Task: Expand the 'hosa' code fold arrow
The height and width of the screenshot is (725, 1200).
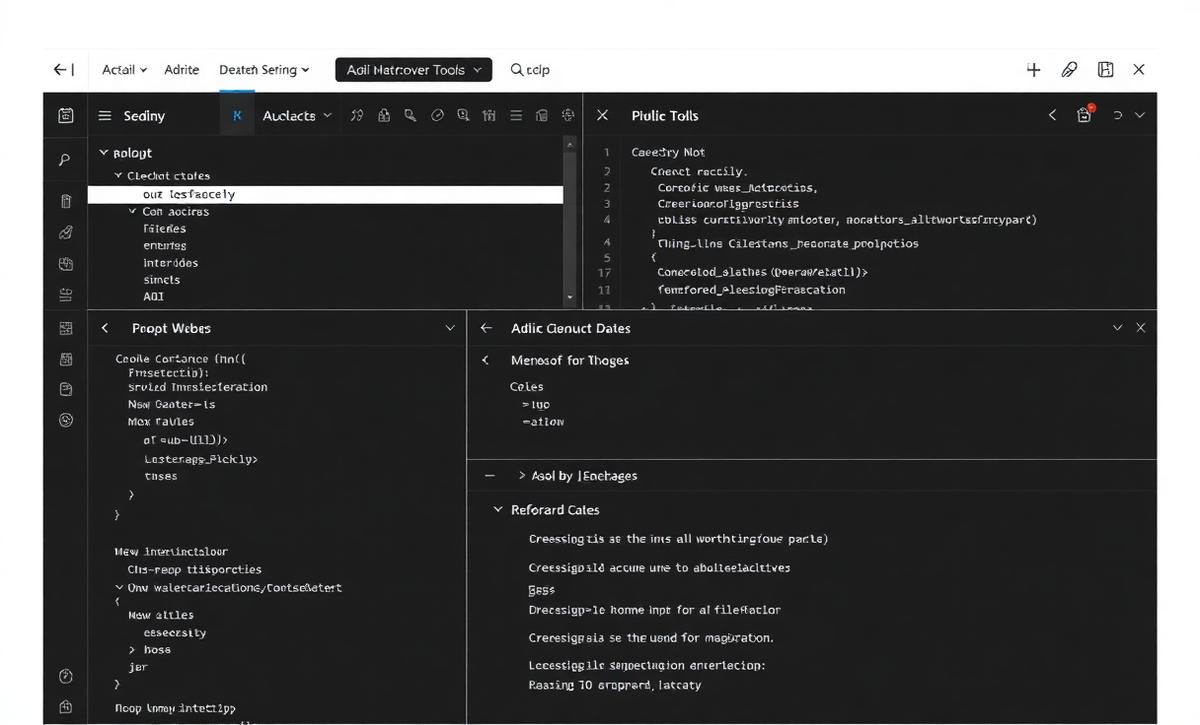Action: click(x=132, y=650)
